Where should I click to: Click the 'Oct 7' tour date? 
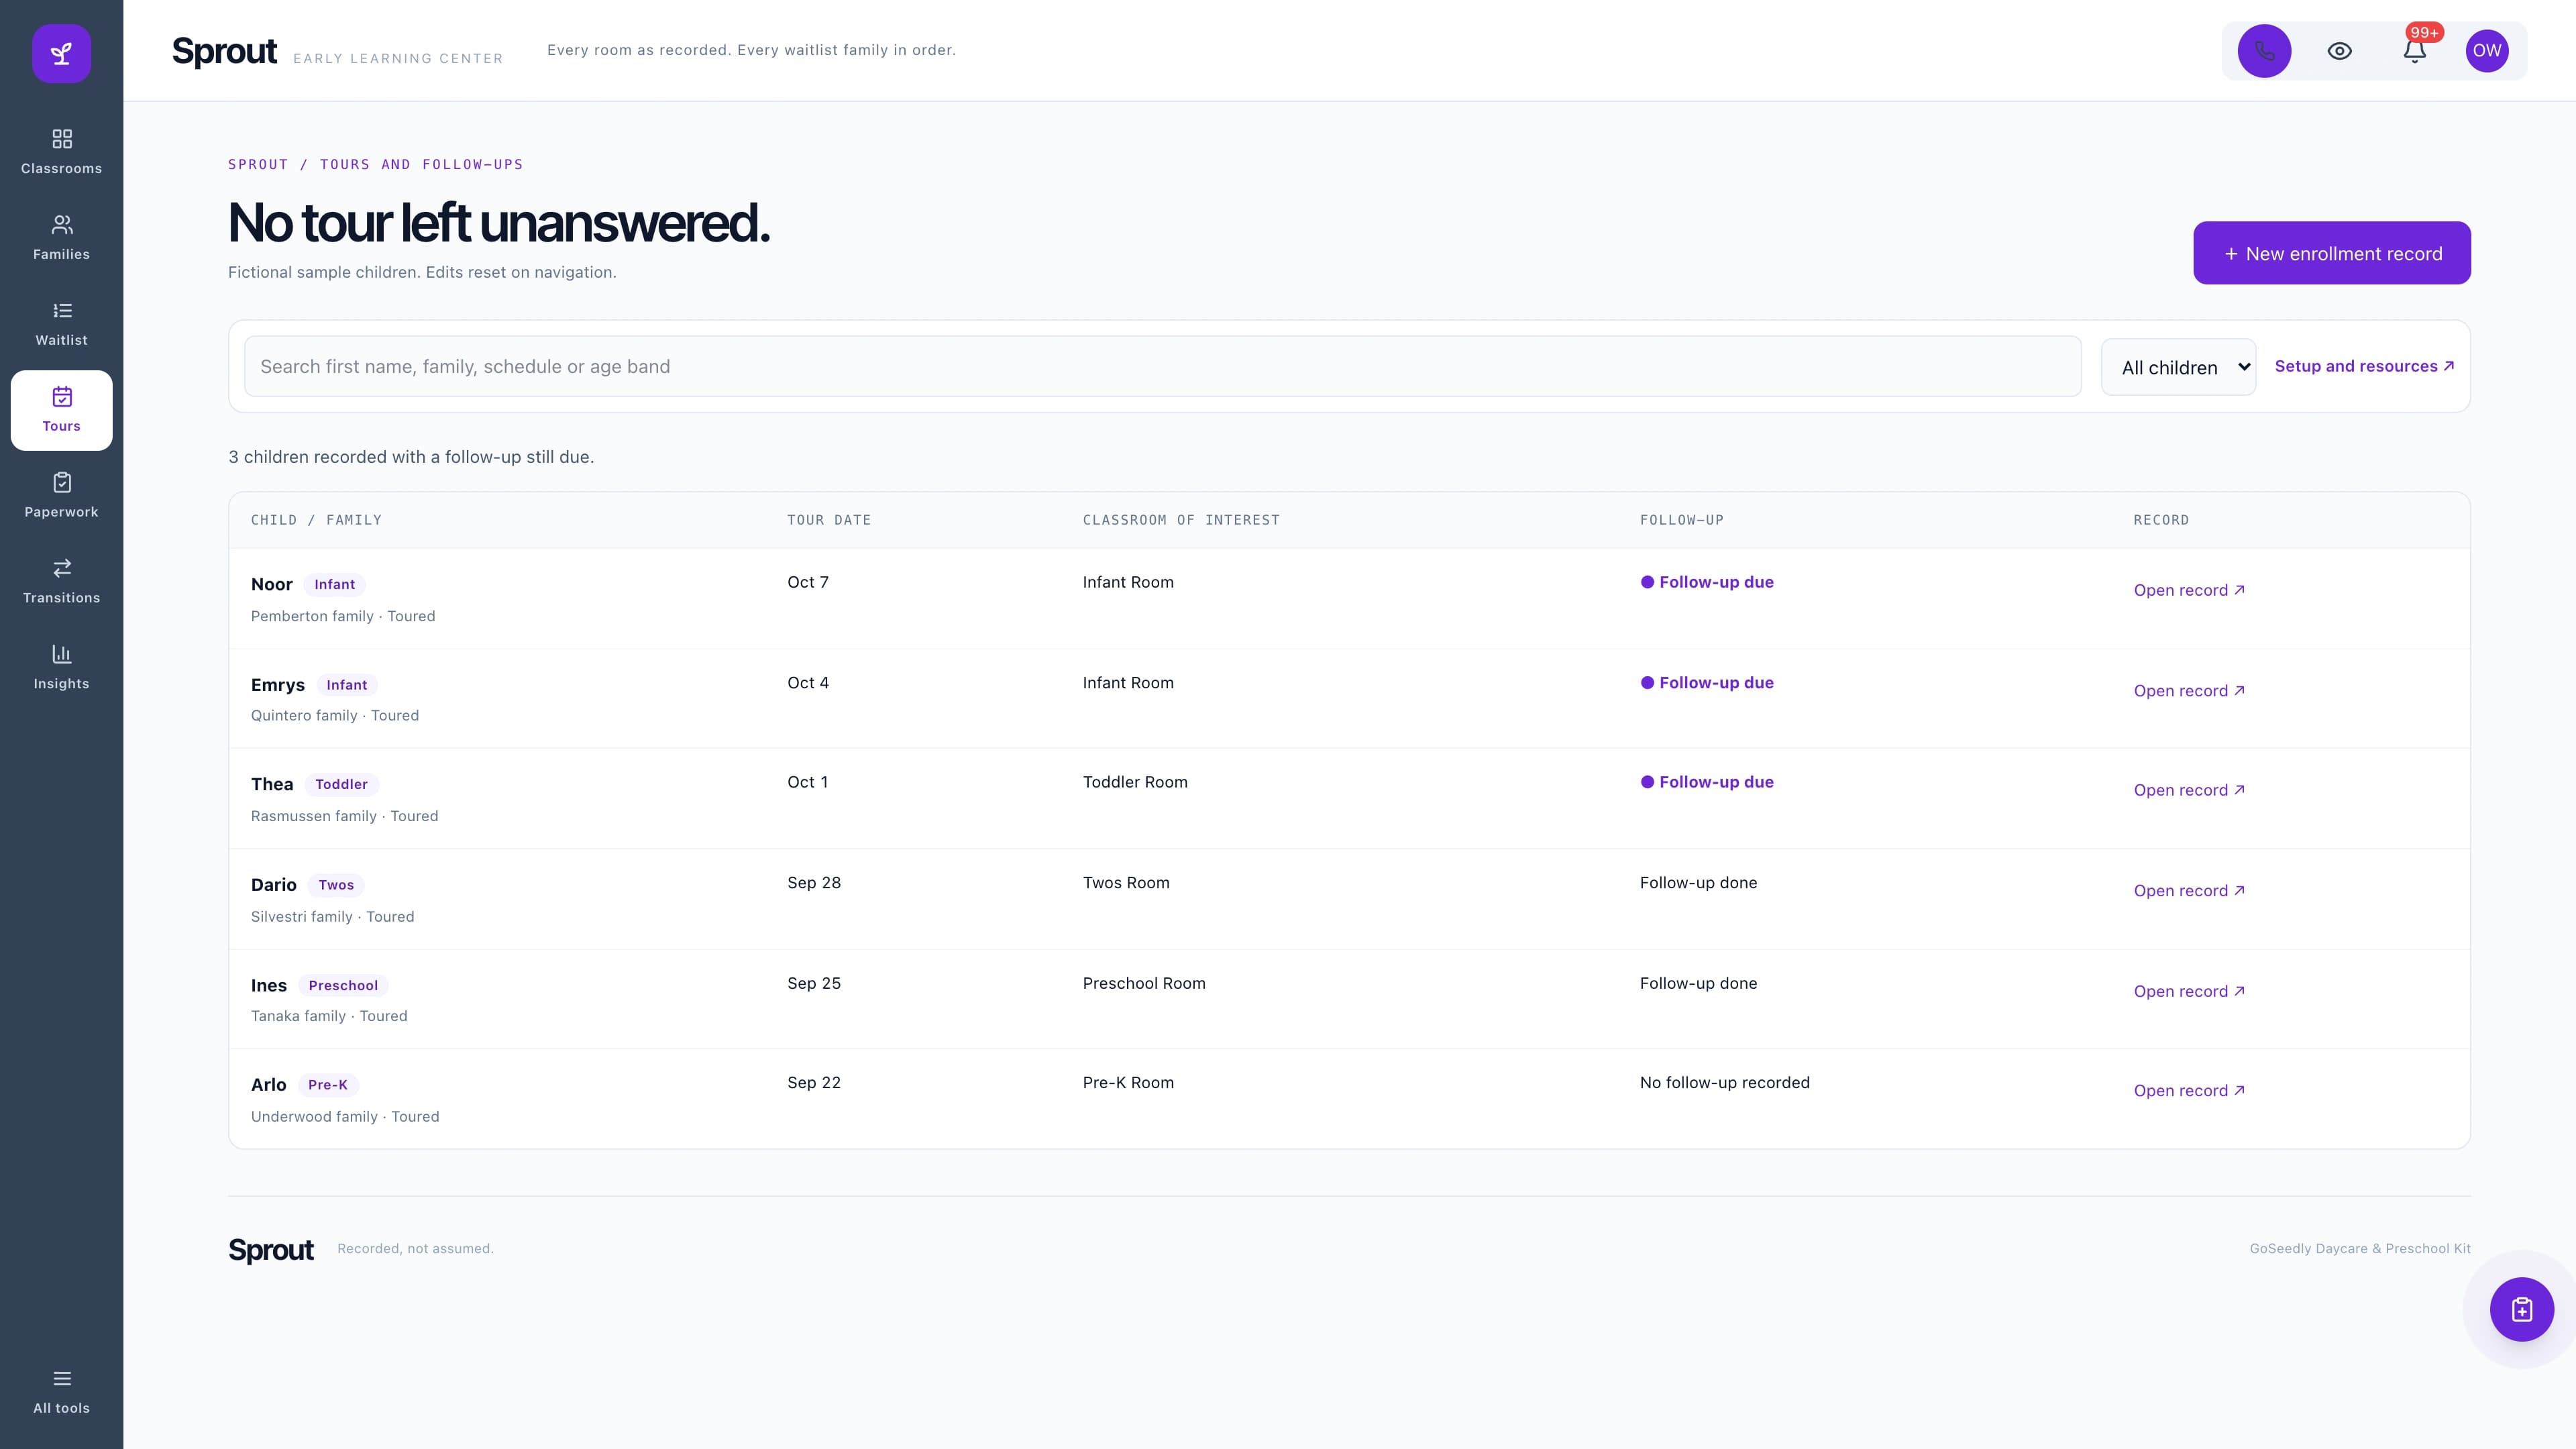click(808, 582)
